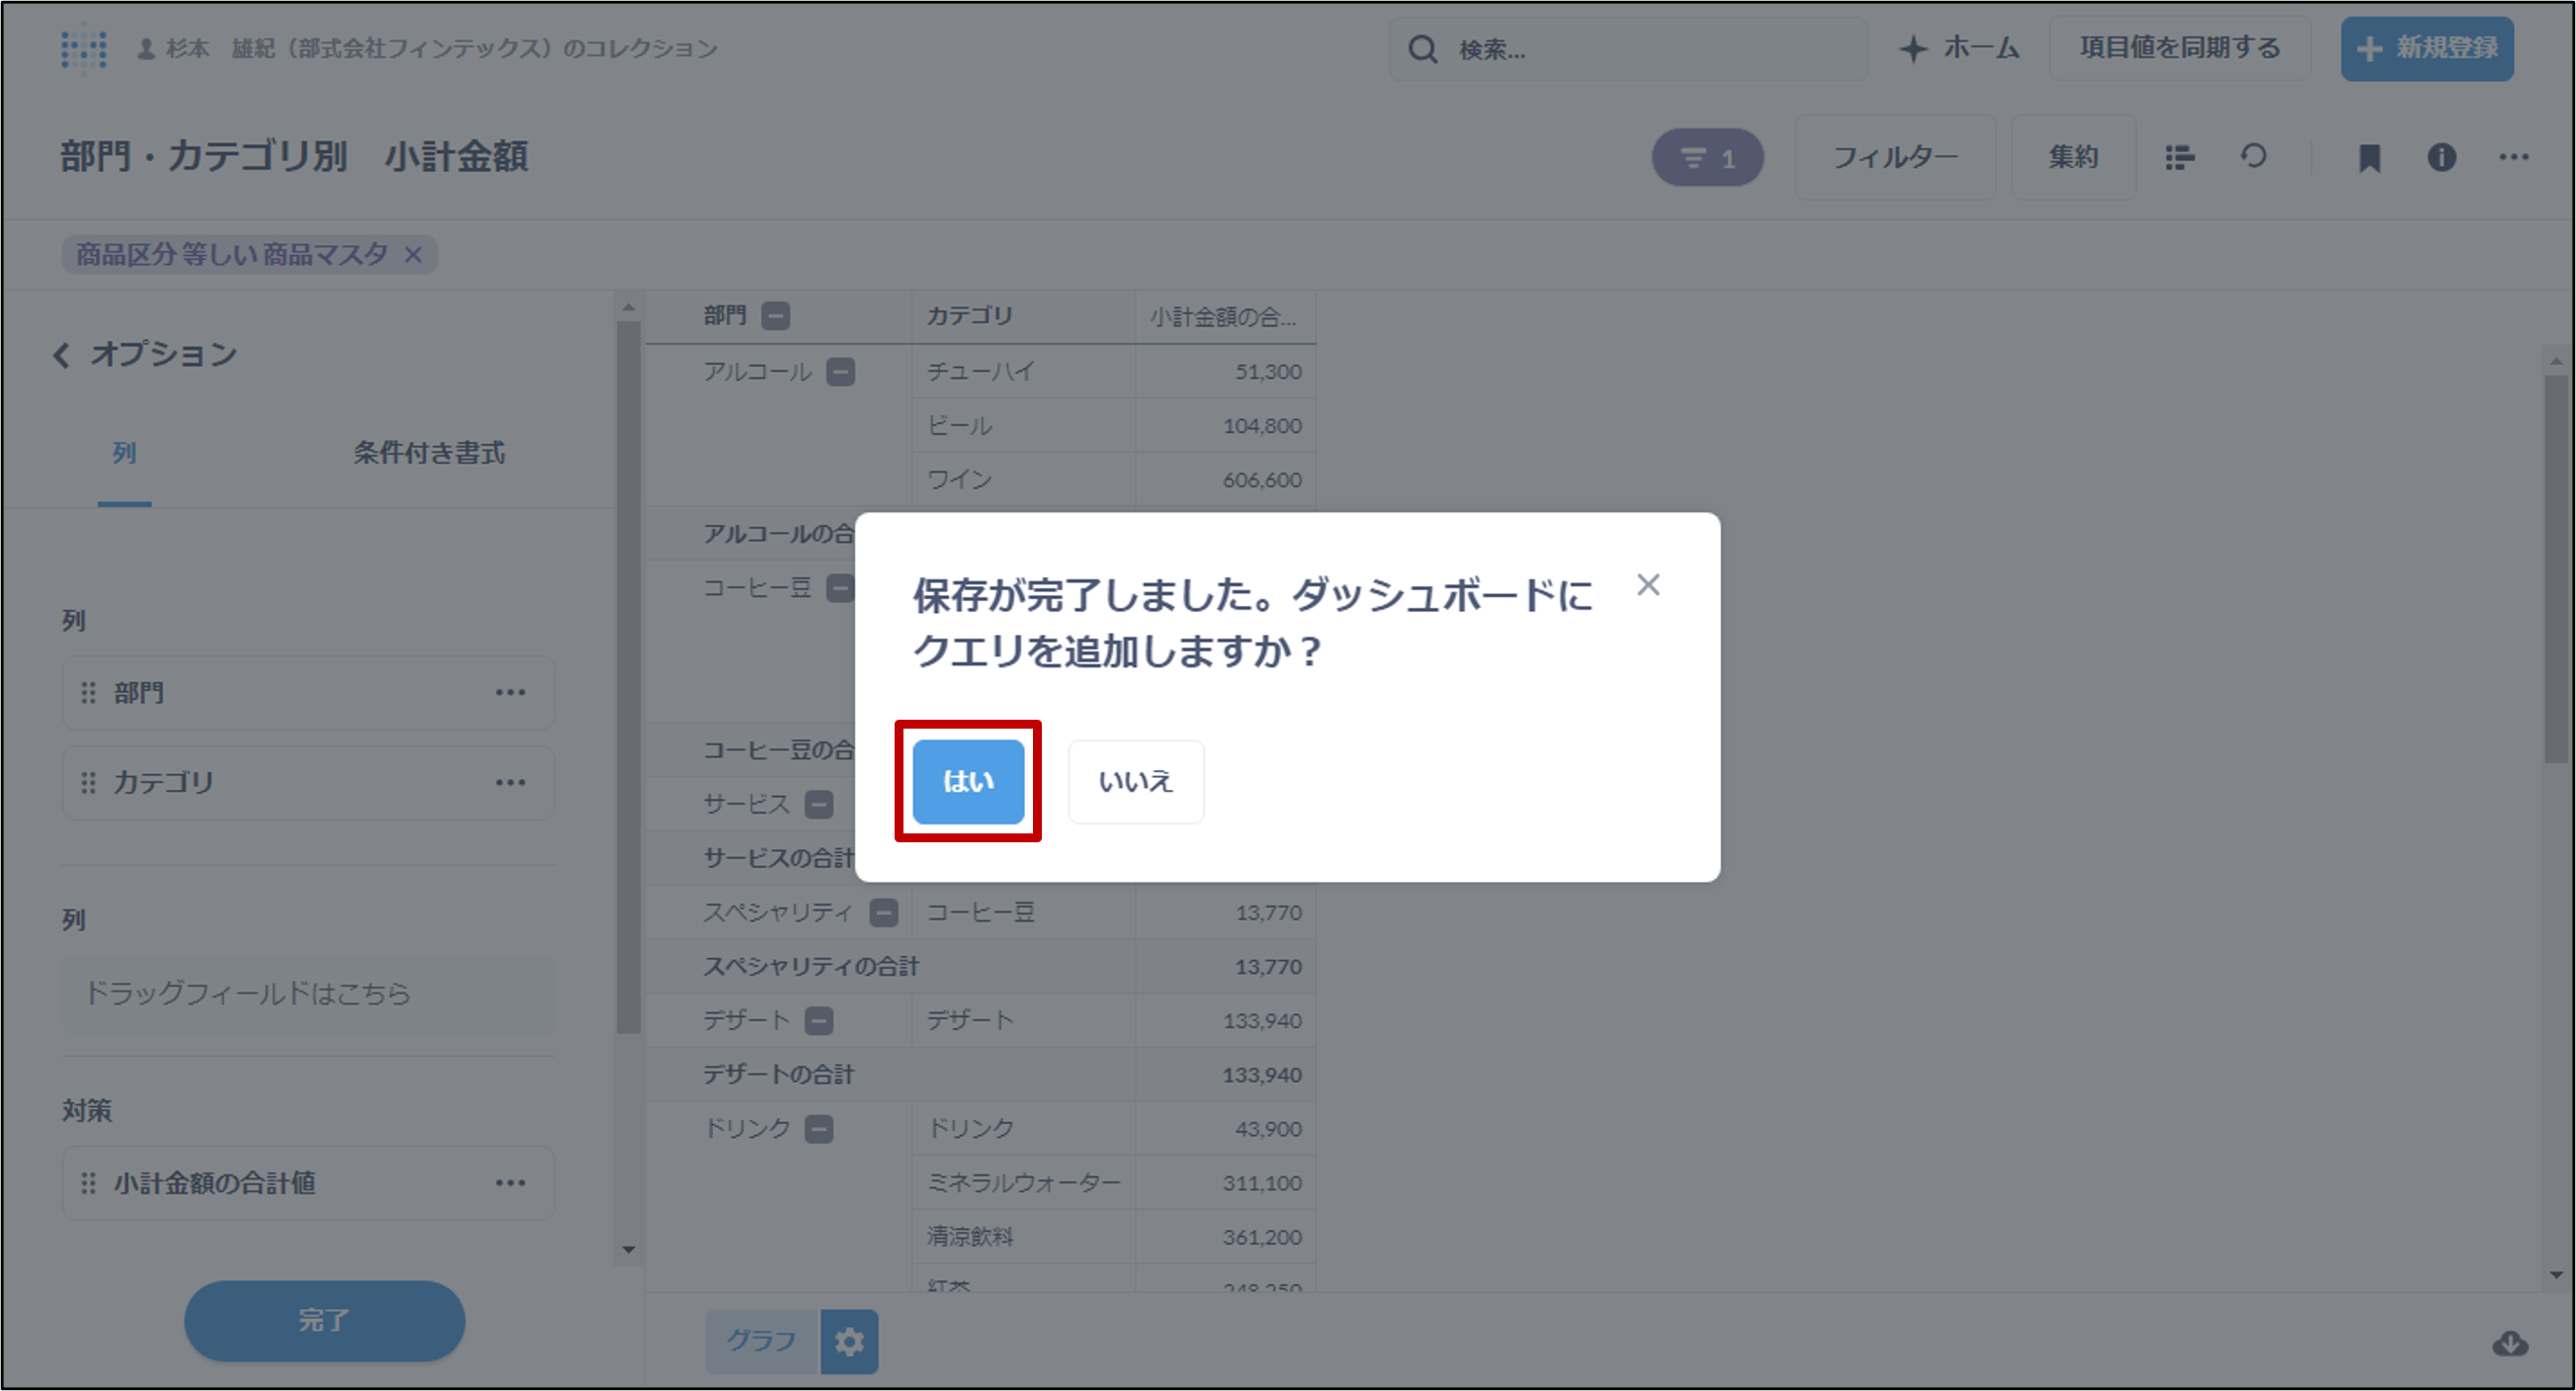Open the gear settings next to グラフ
The height and width of the screenshot is (1391, 2576).
pyautogui.click(x=849, y=1341)
